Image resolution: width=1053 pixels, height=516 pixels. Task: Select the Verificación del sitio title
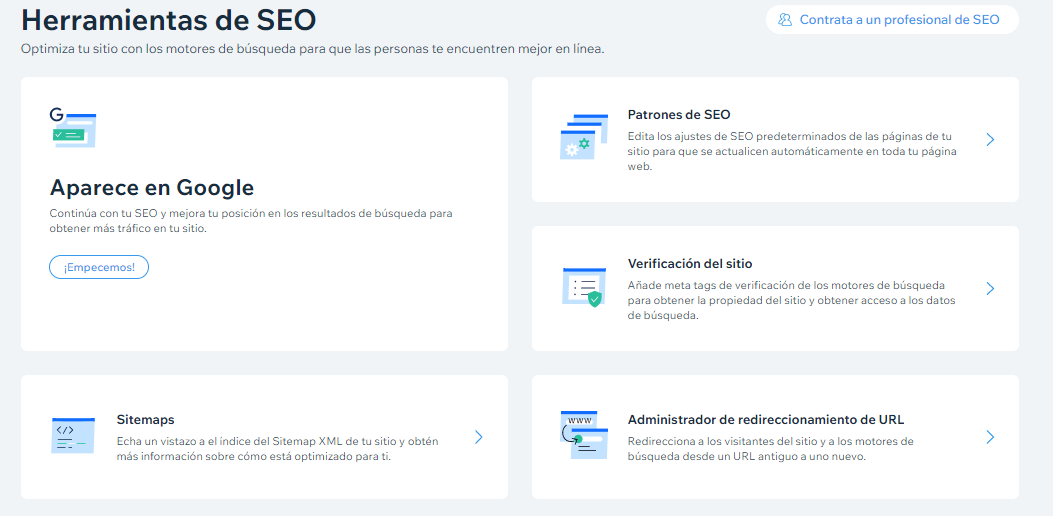tap(689, 264)
